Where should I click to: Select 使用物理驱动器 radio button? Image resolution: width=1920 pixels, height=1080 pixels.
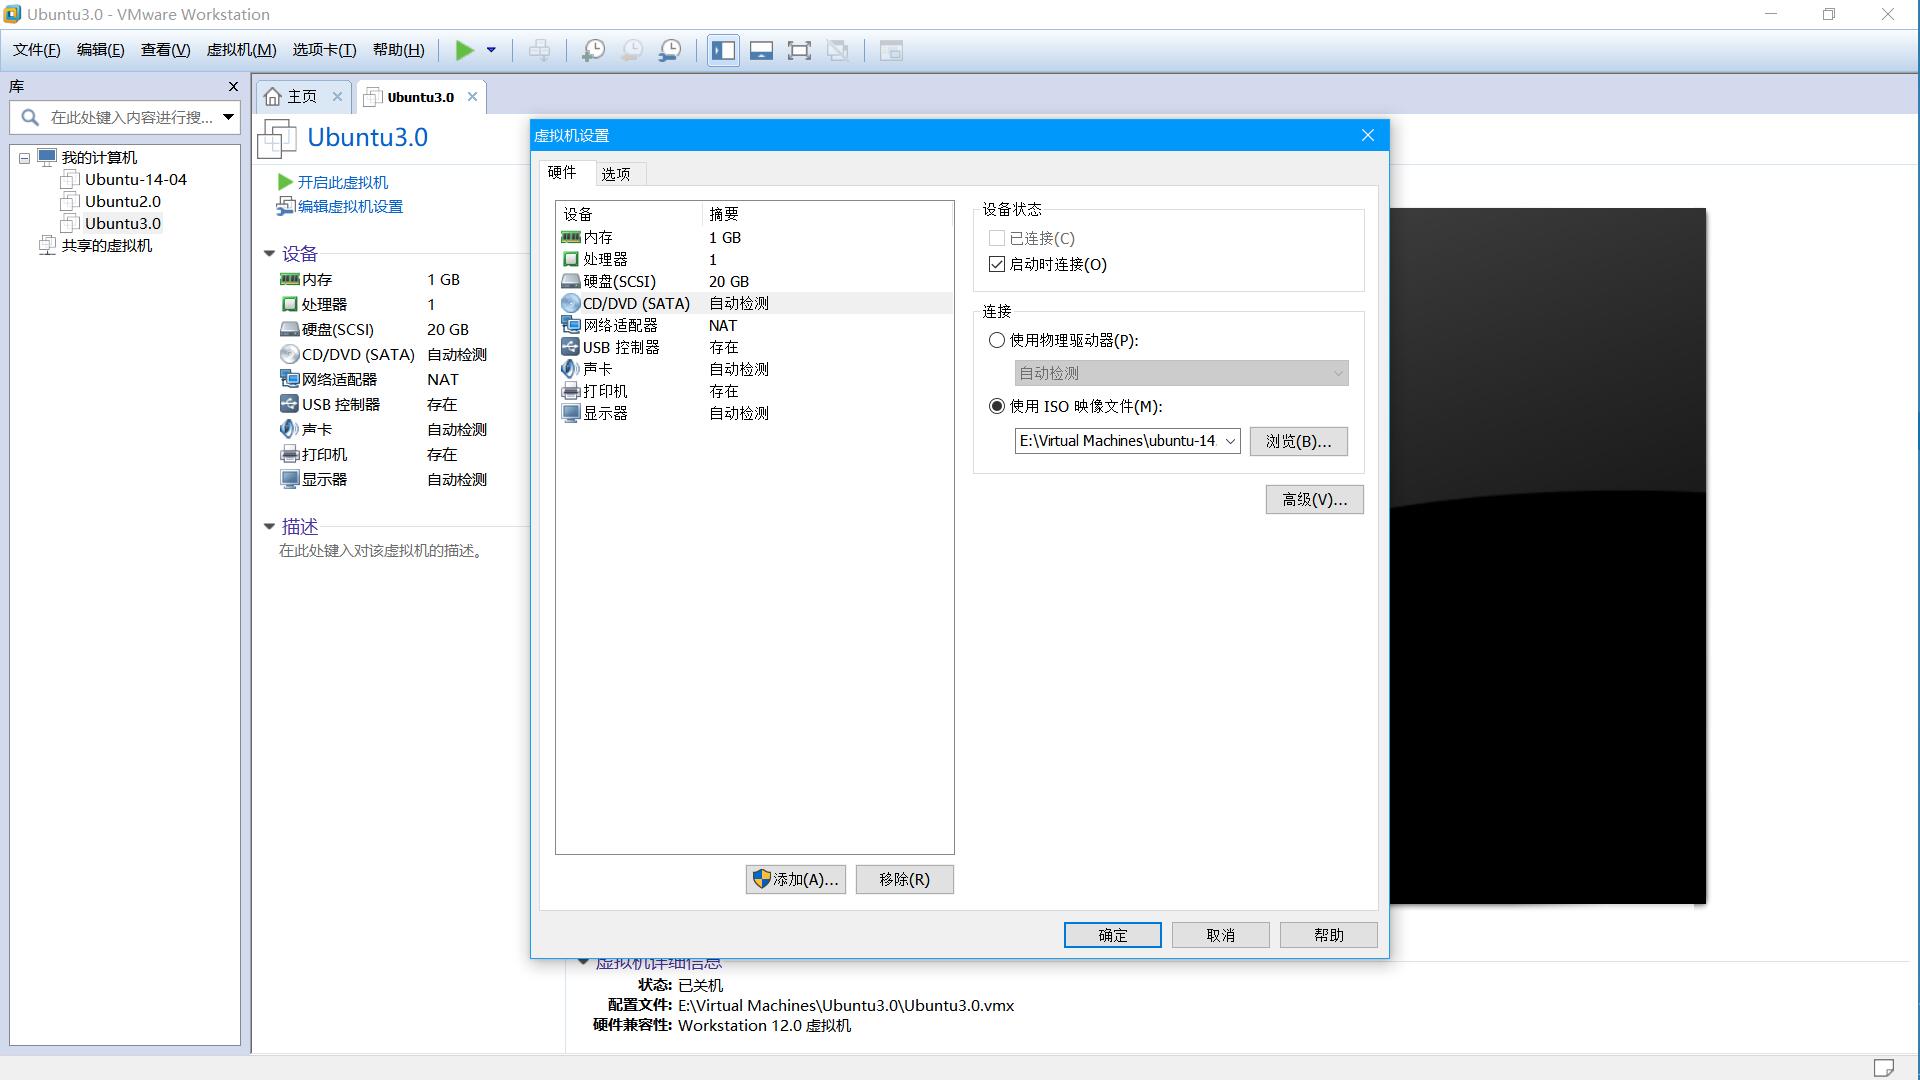(x=996, y=340)
